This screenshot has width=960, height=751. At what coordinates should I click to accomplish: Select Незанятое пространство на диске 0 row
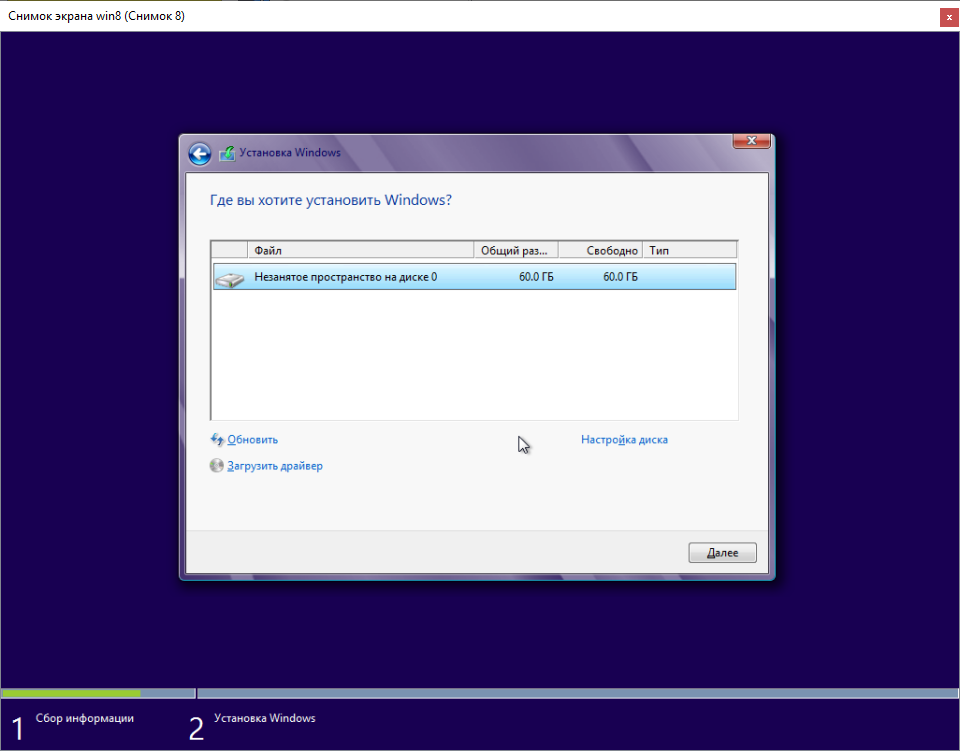[x=474, y=277]
